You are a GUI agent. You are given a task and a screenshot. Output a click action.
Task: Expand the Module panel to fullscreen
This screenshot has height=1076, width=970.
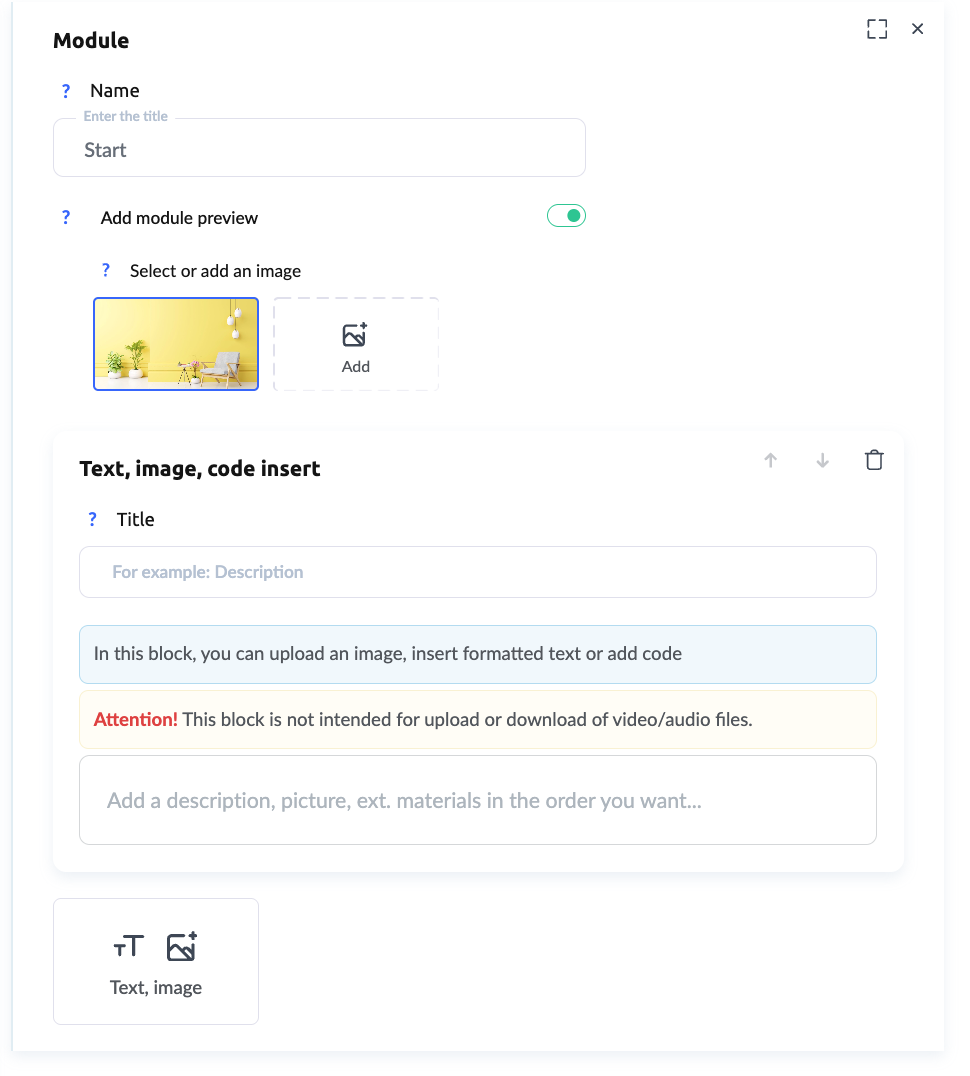877,29
